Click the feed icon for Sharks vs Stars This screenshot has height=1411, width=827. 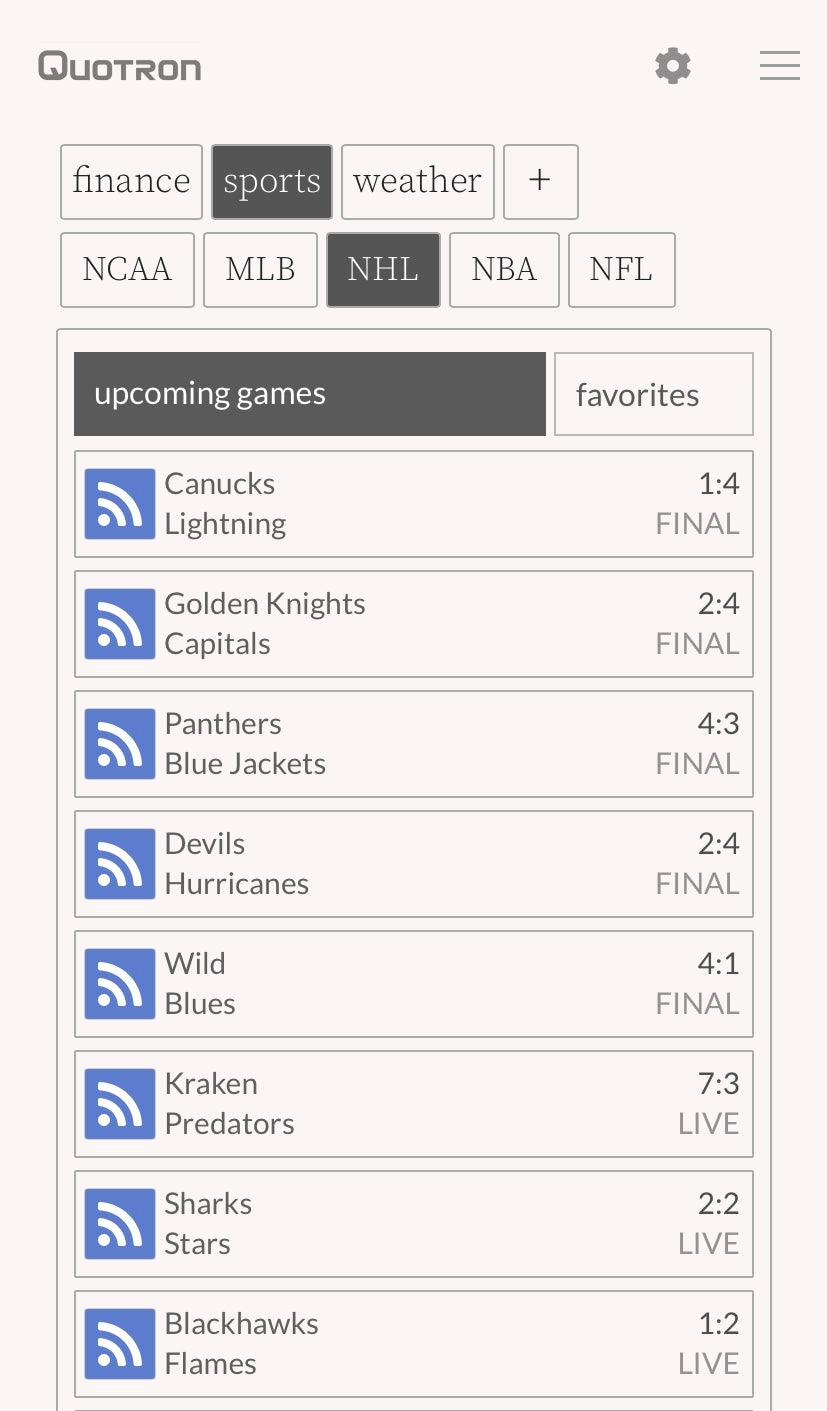[x=120, y=1224]
